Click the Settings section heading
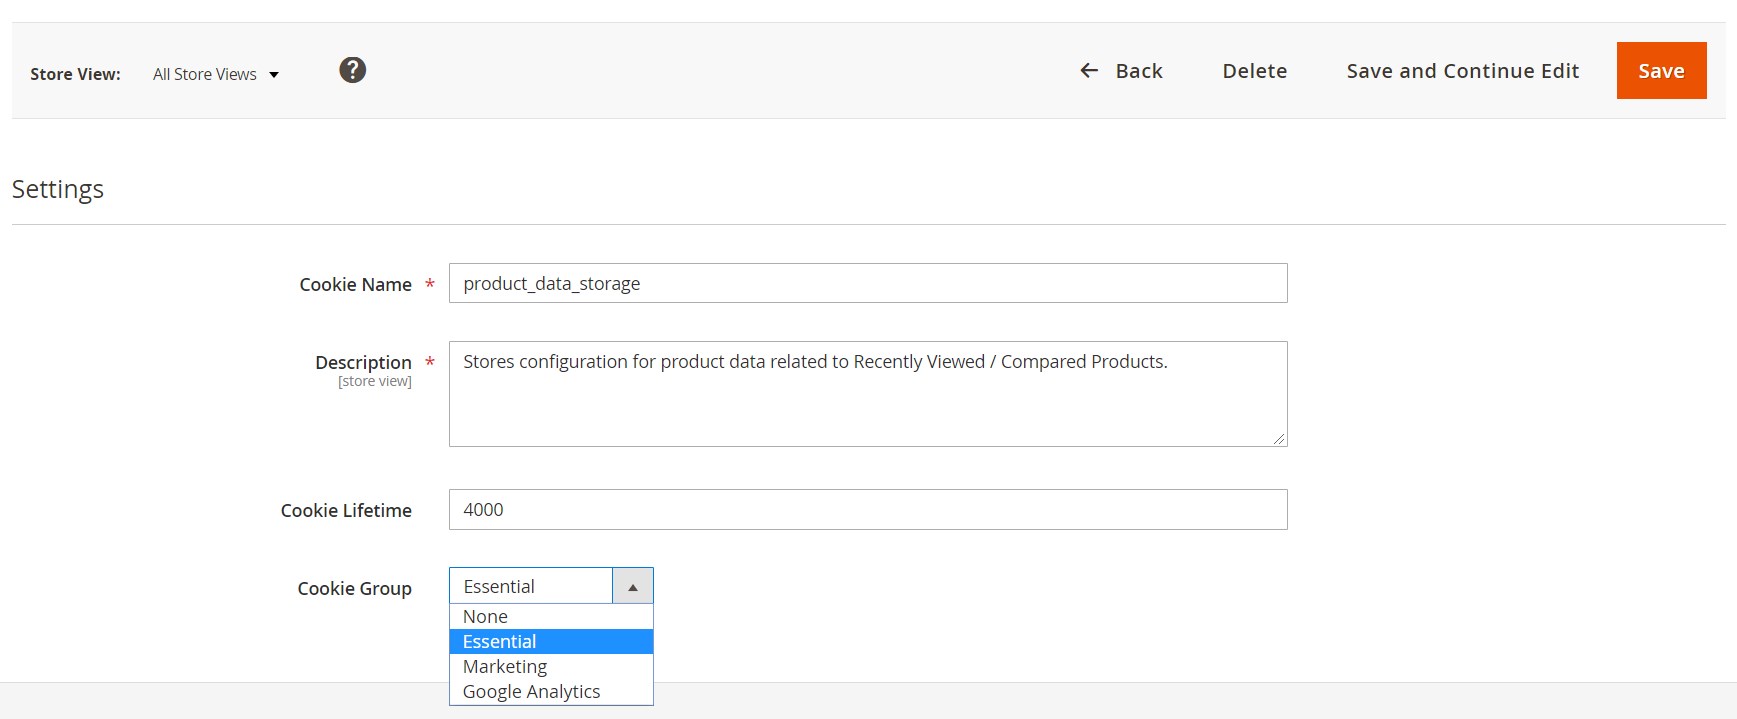 [x=58, y=189]
